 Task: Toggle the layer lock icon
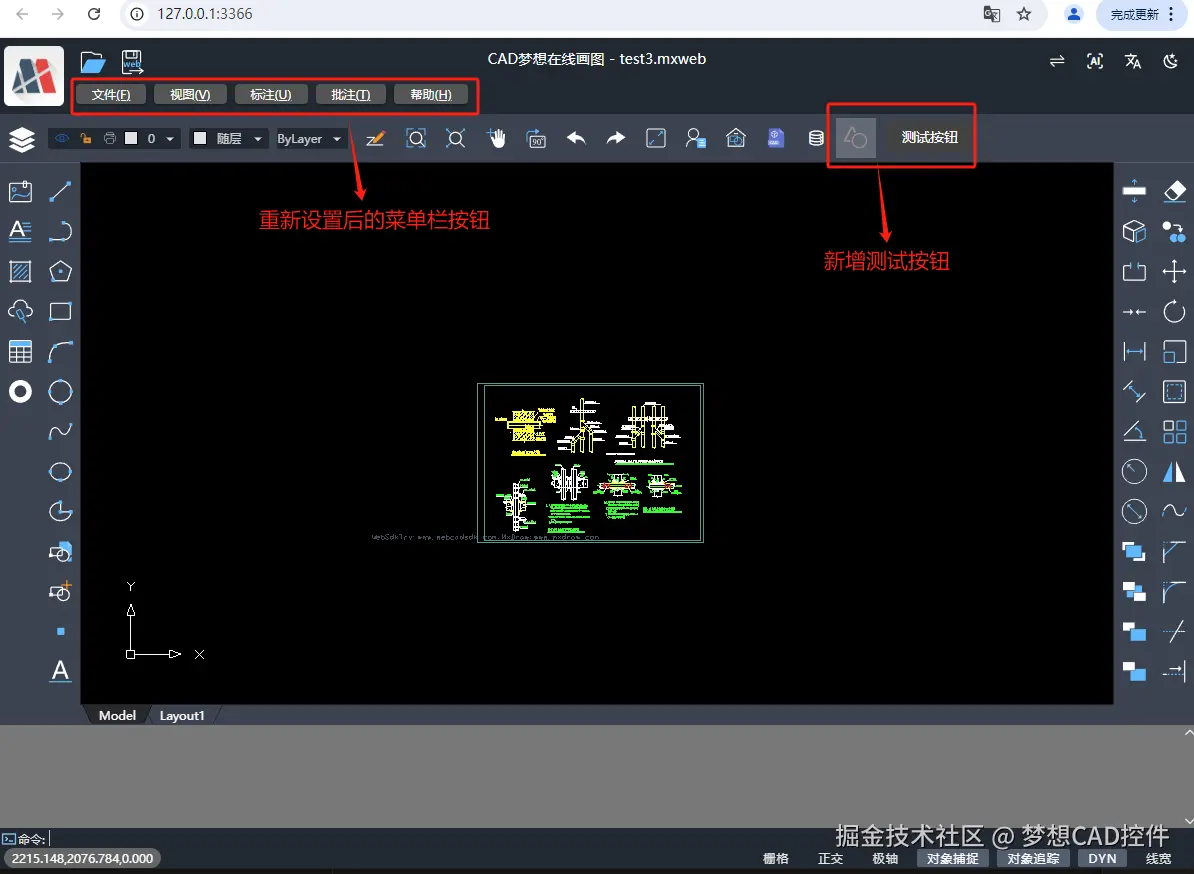pos(85,139)
